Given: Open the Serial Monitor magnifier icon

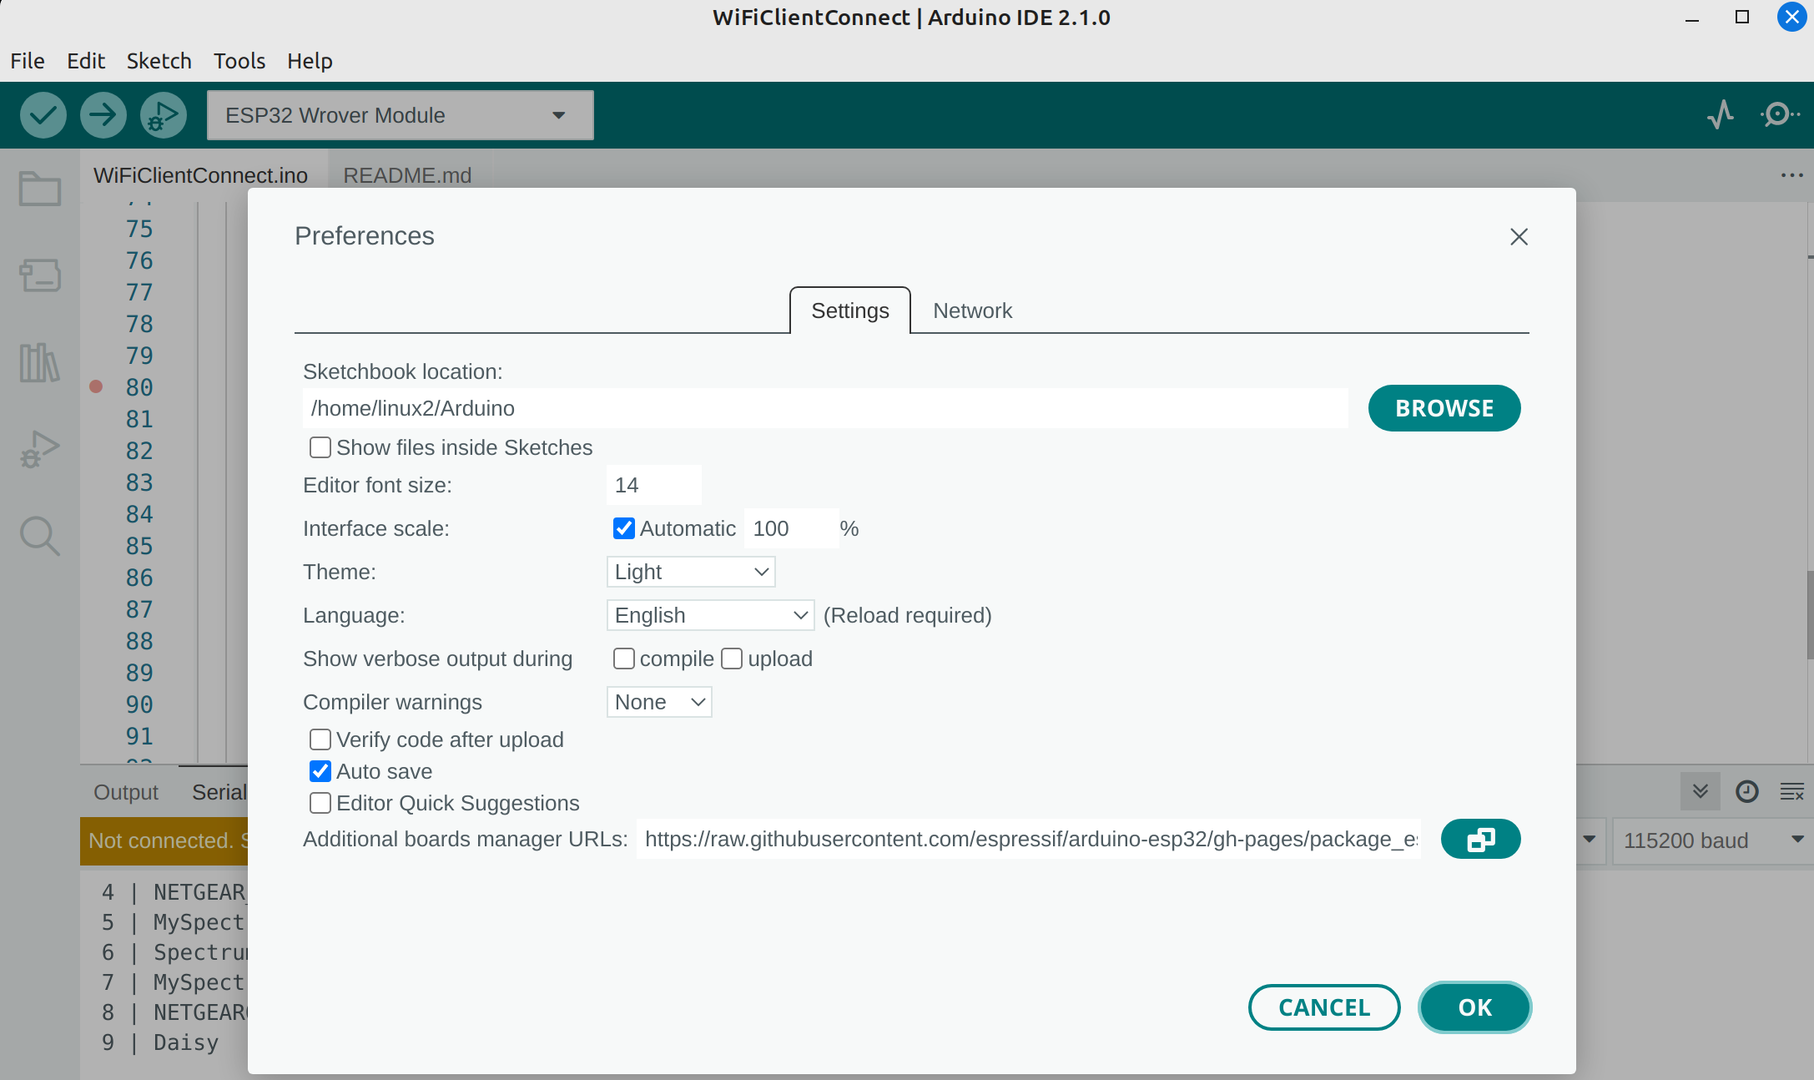Looking at the screenshot, I should [1778, 115].
